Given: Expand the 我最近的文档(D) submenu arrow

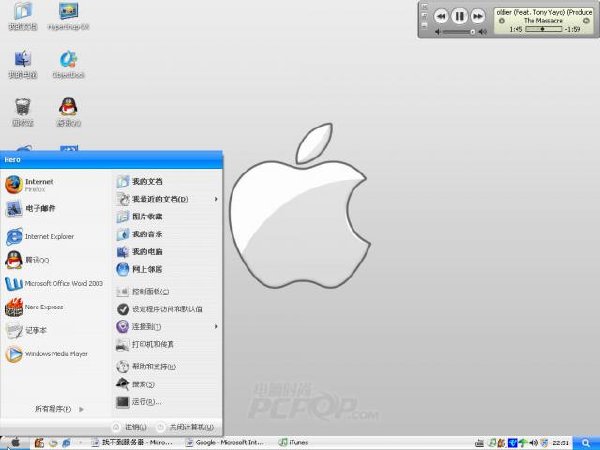Looking at the screenshot, I should (x=216, y=199).
